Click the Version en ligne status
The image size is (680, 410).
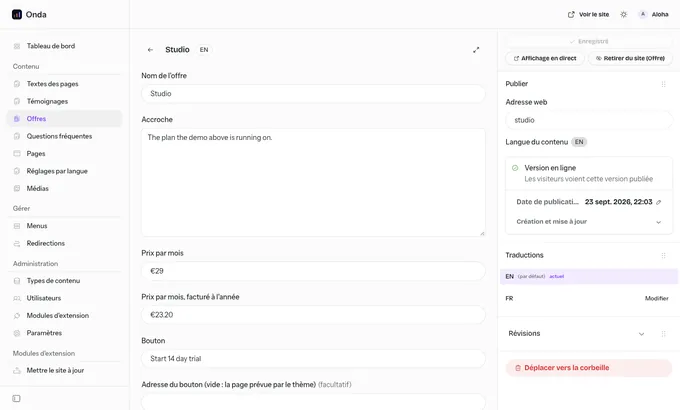550,168
